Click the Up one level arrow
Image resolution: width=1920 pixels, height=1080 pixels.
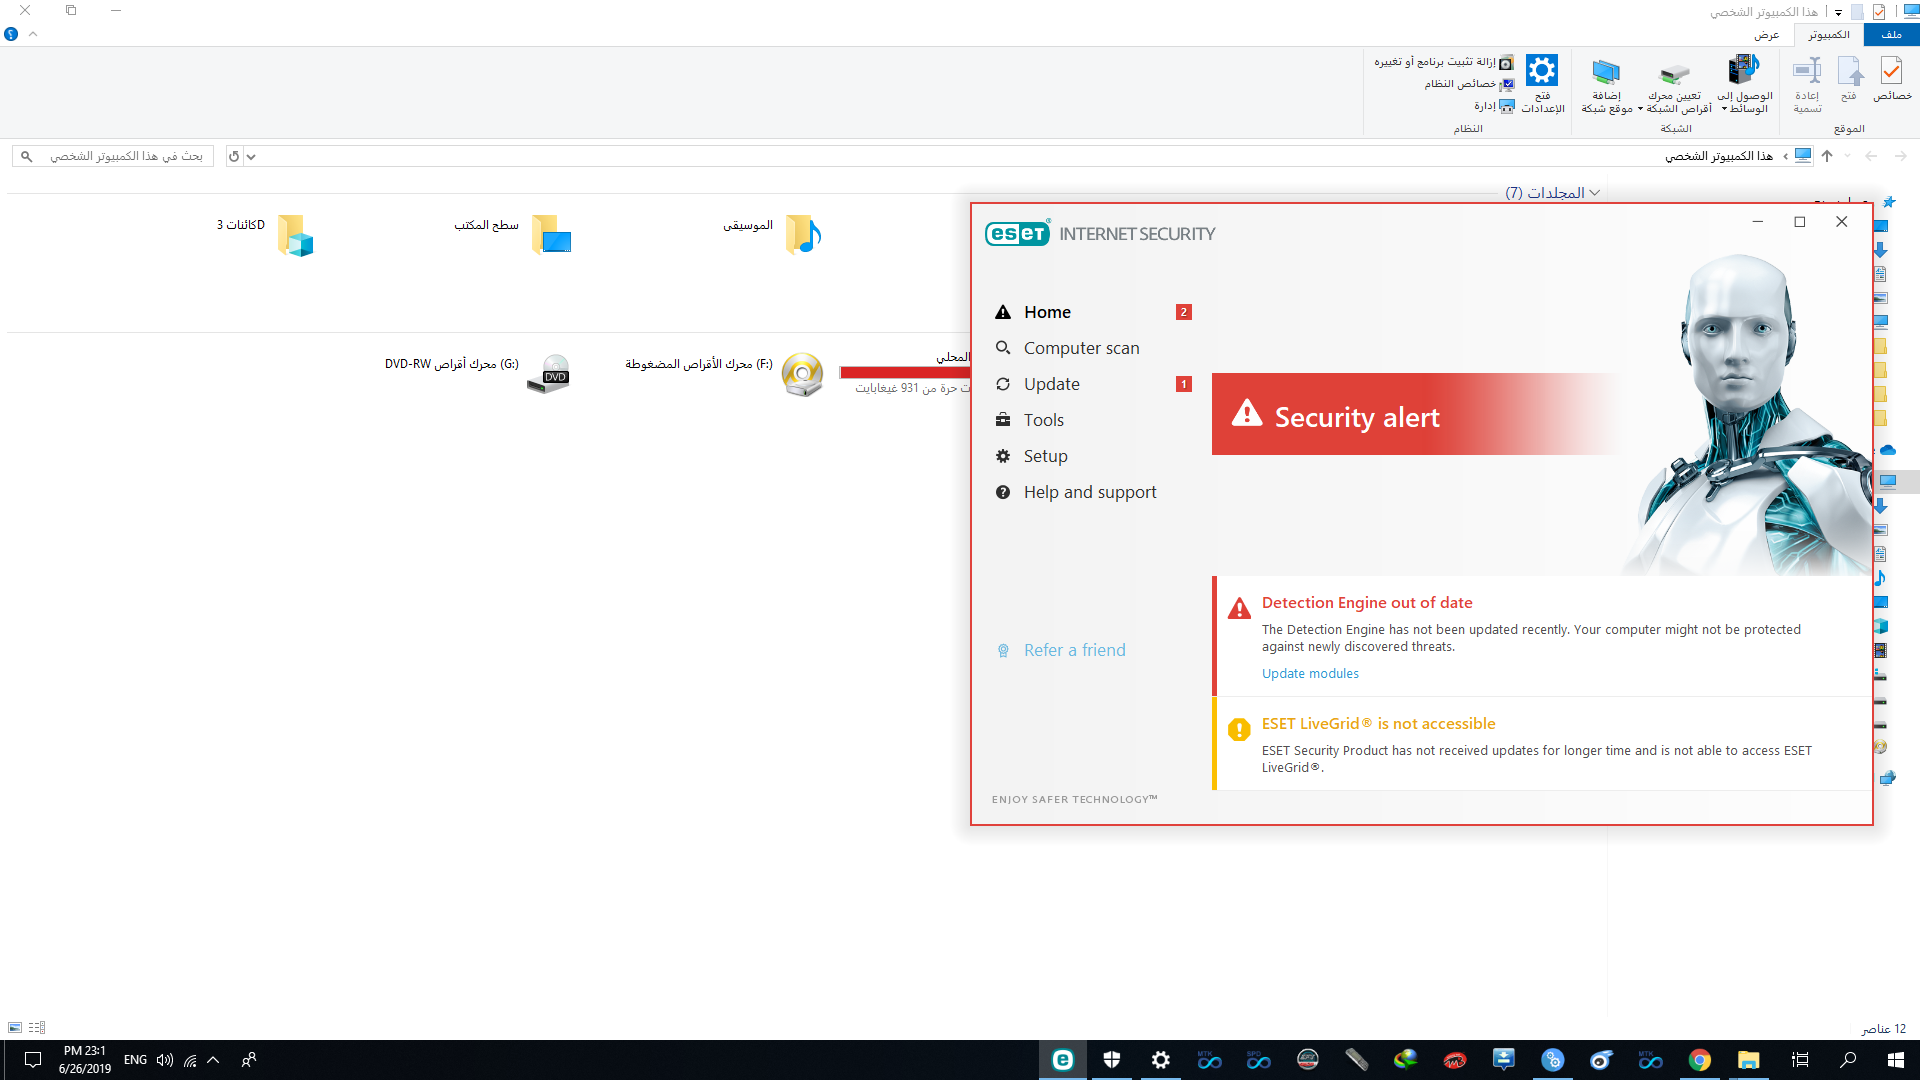pyautogui.click(x=1827, y=156)
